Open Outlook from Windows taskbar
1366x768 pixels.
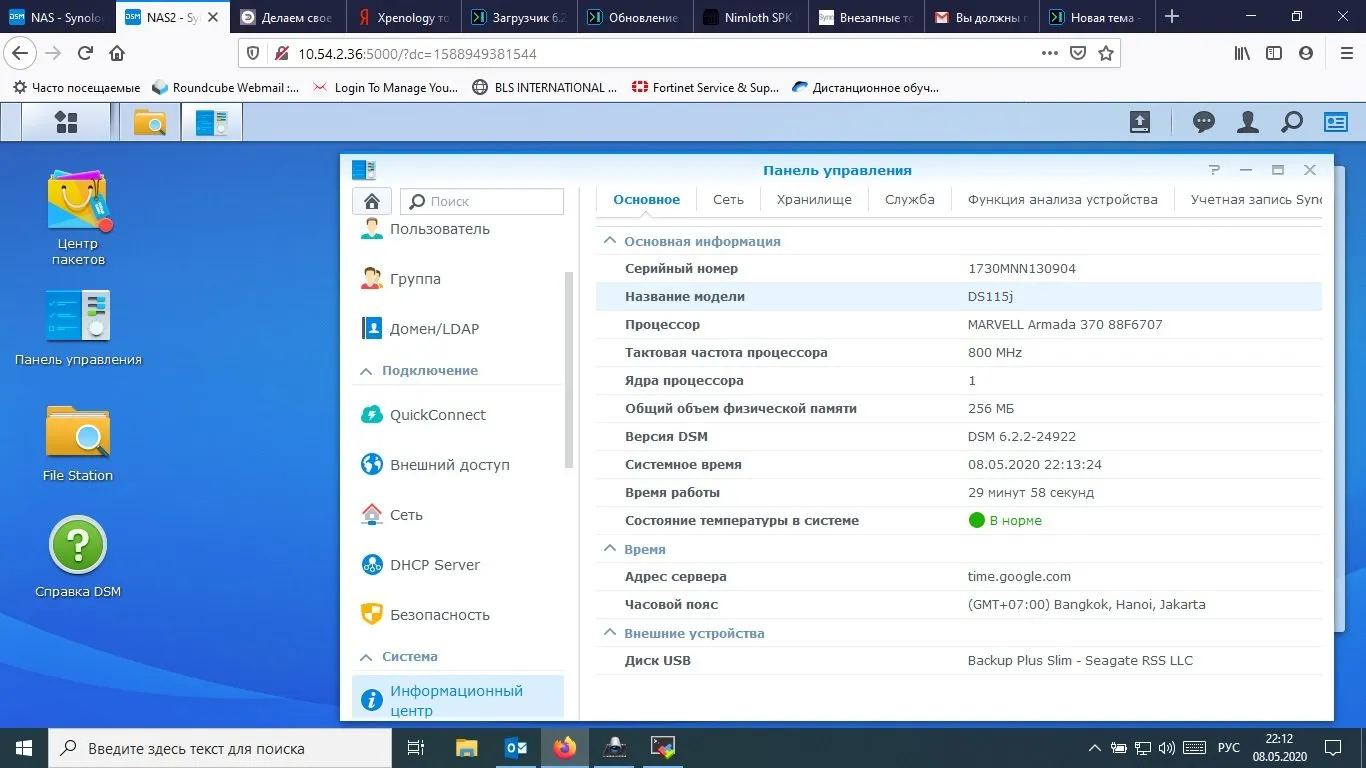(516, 748)
